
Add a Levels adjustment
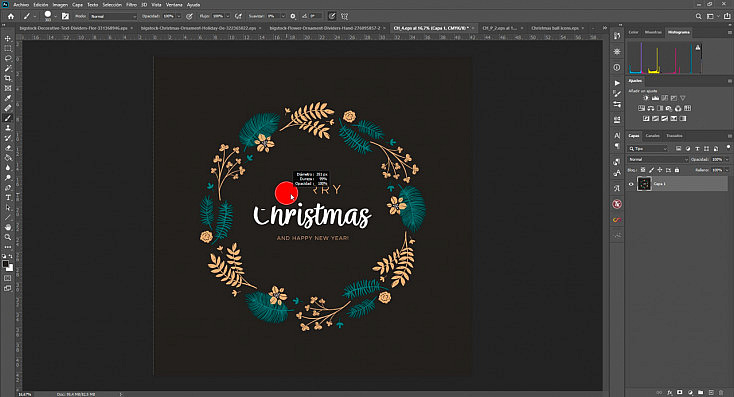[x=655, y=98]
